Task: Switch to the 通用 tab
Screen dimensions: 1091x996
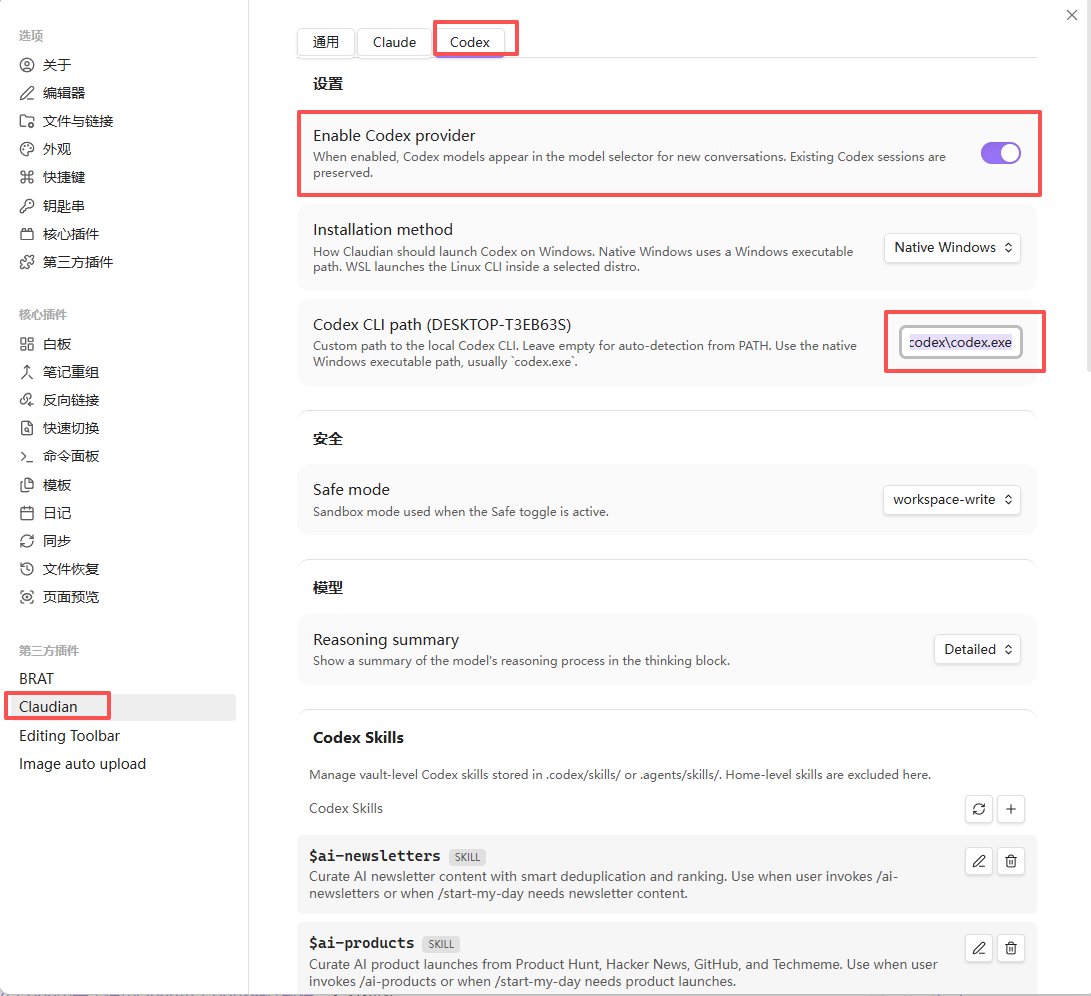Action: [x=326, y=42]
